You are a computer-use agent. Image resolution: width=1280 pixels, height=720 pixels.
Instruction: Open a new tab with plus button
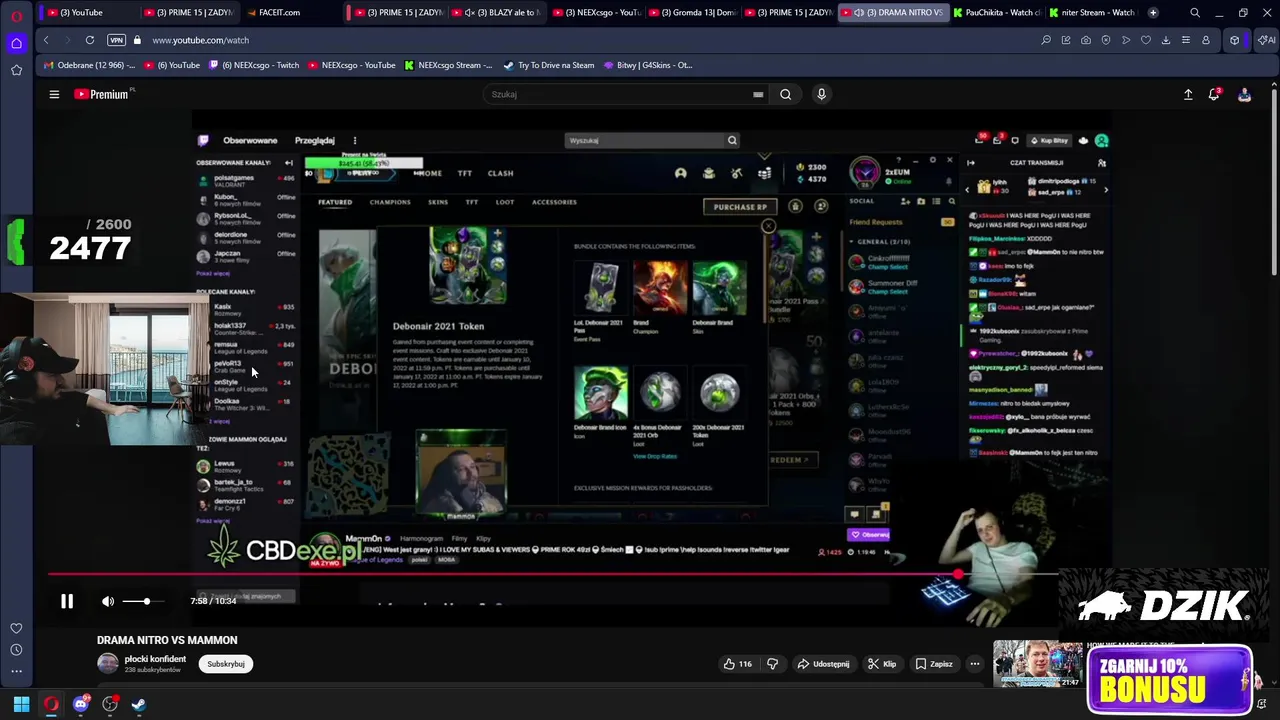1153,13
